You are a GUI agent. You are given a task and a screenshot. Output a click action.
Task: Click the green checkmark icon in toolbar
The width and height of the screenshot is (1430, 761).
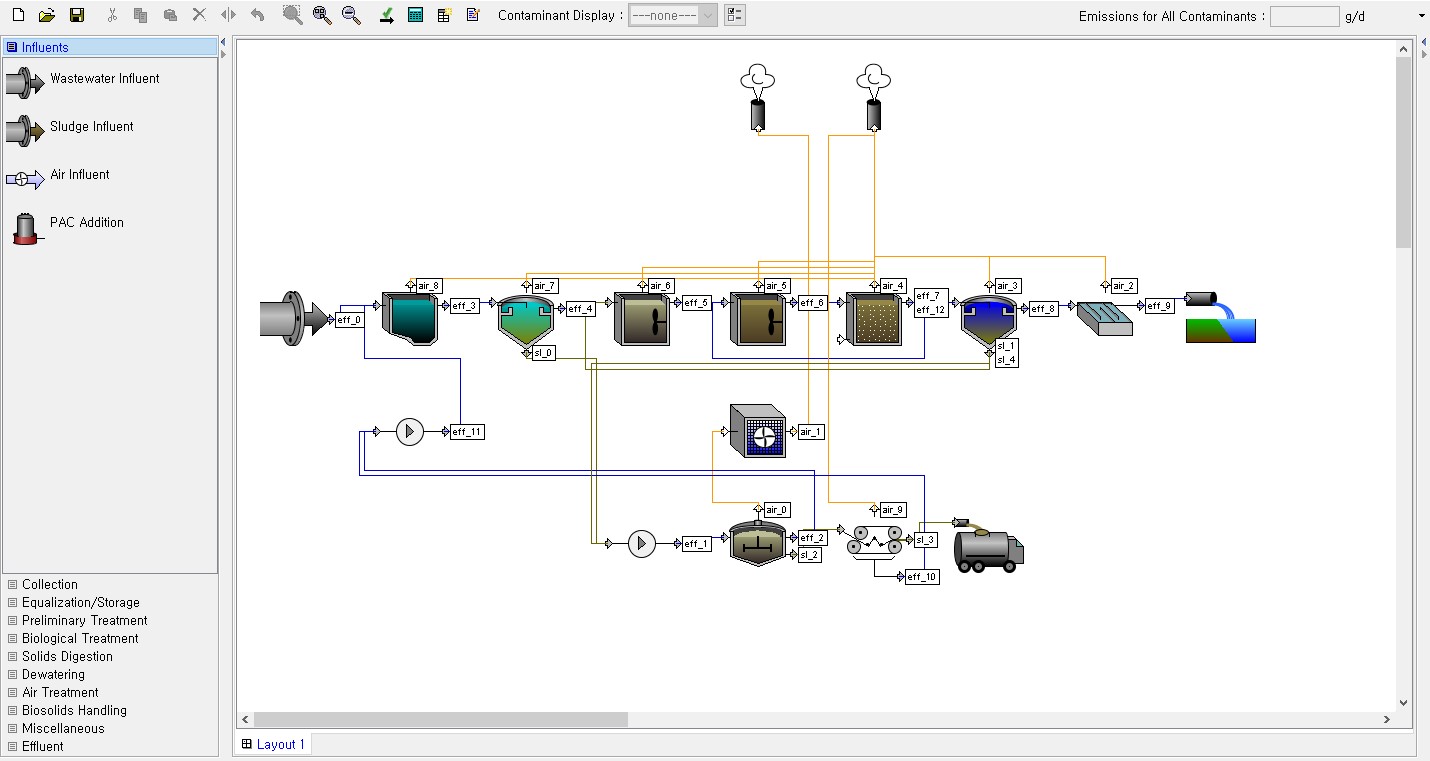pos(386,15)
